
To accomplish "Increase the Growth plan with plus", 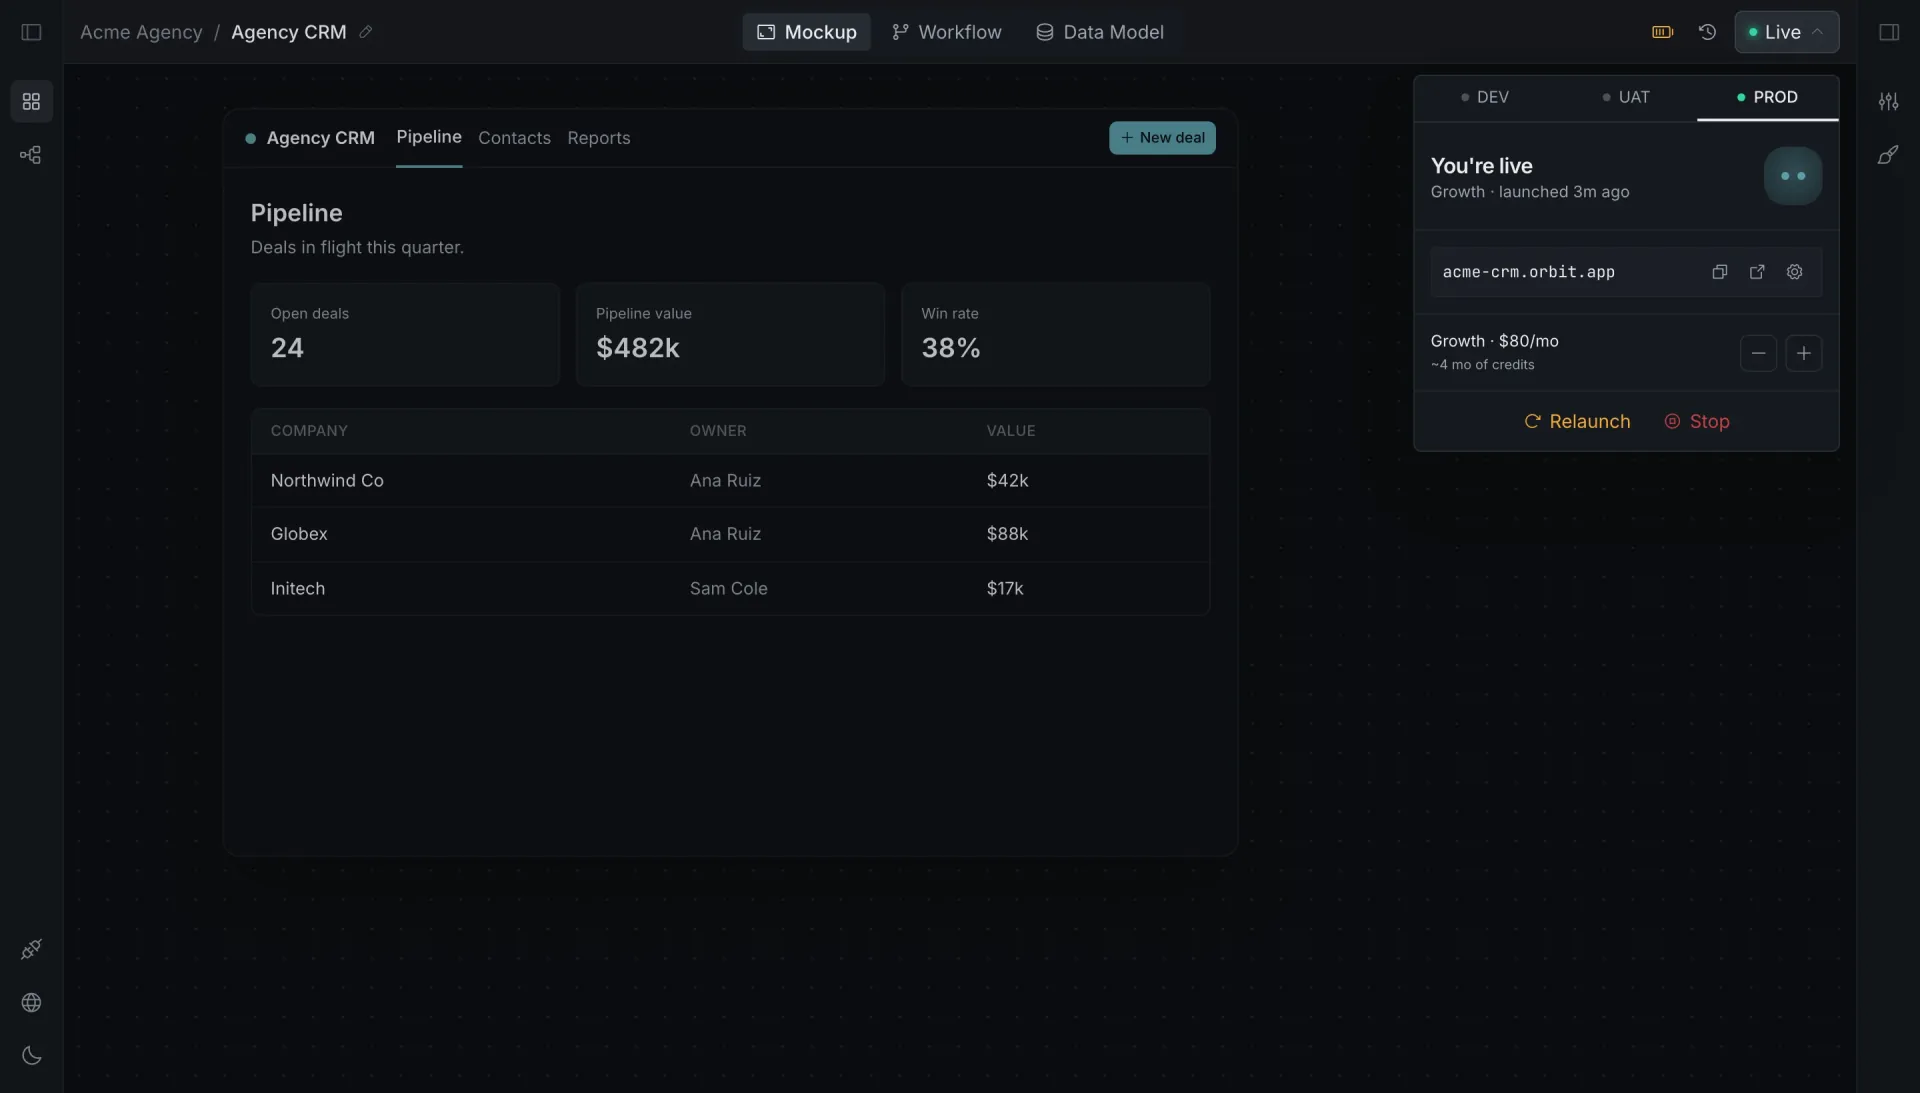I will pos(1803,353).
